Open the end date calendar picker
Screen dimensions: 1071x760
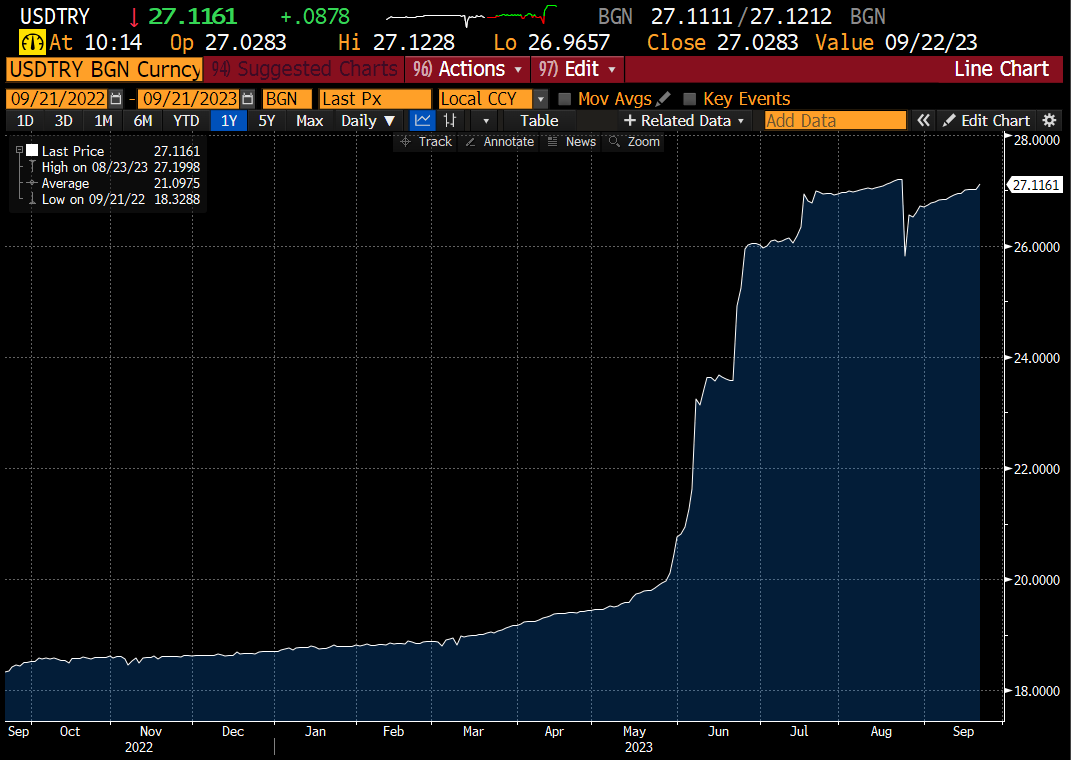(248, 99)
